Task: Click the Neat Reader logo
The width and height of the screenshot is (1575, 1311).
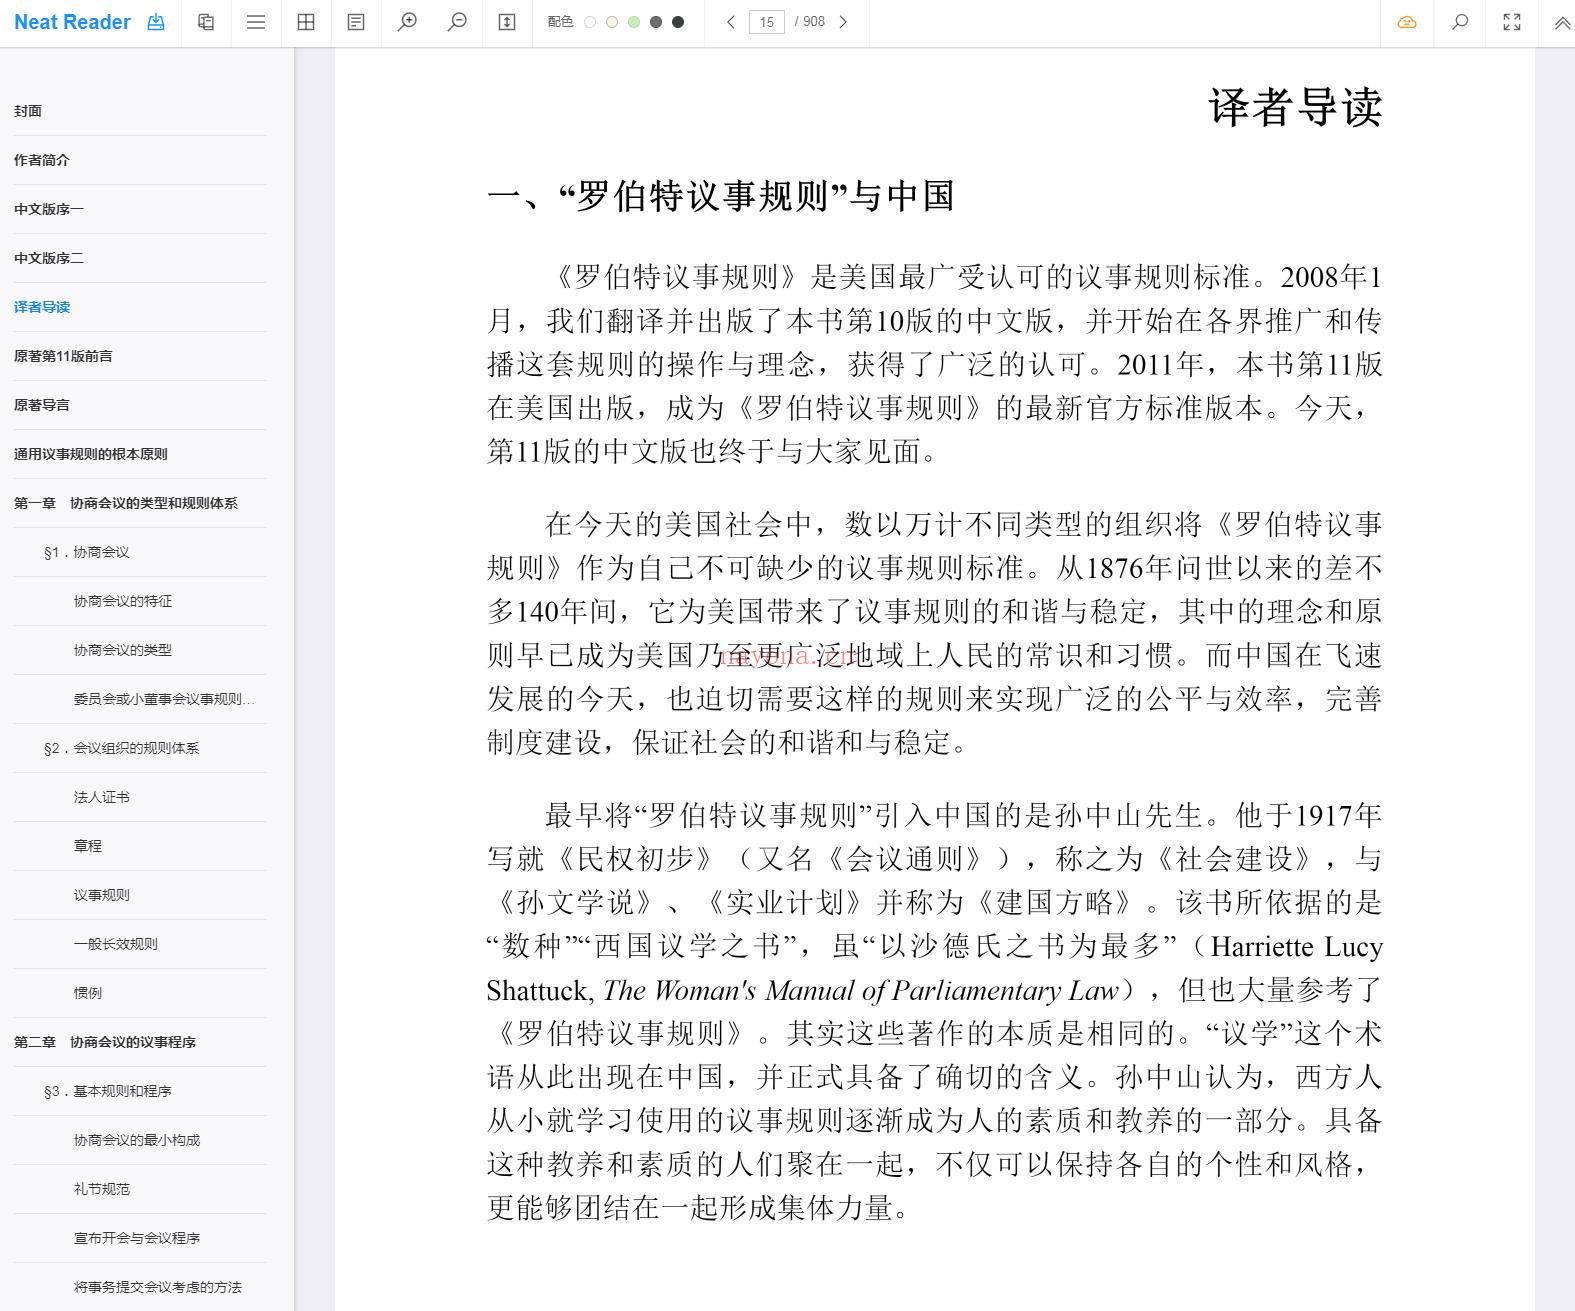Action: pos(72,22)
